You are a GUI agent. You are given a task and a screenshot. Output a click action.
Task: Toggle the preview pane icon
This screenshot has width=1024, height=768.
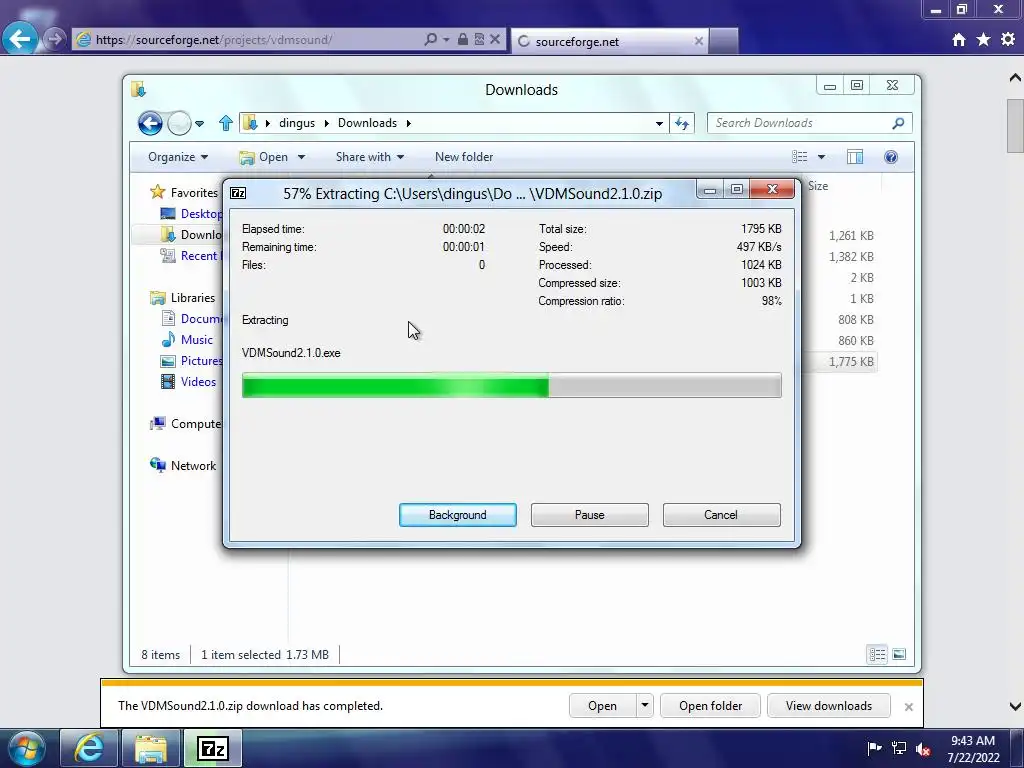coord(855,157)
